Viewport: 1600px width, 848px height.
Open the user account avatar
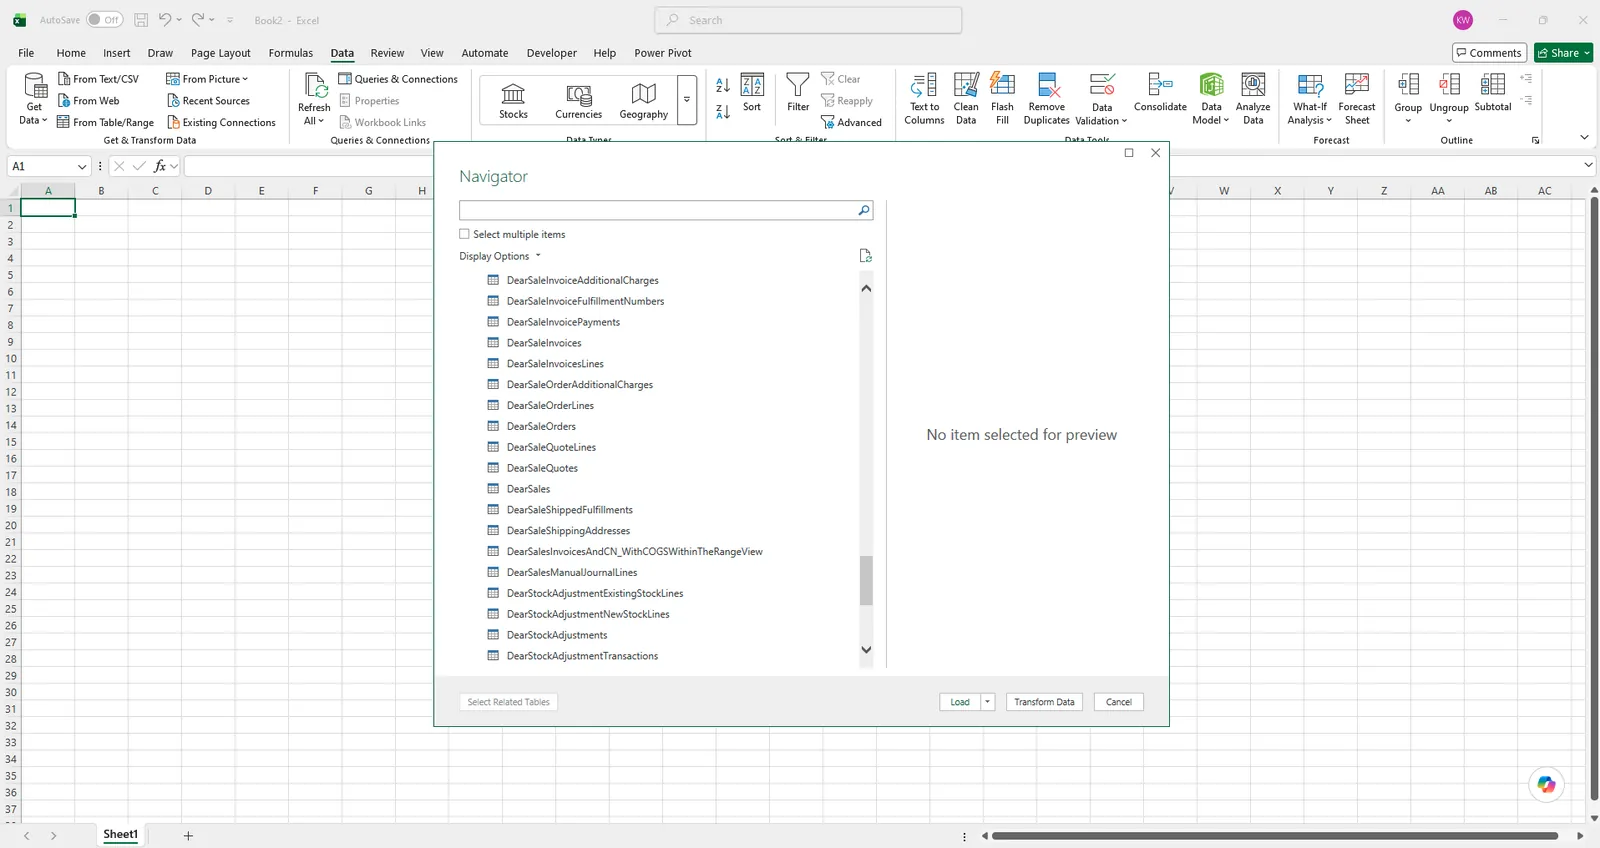coord(1463,20)
